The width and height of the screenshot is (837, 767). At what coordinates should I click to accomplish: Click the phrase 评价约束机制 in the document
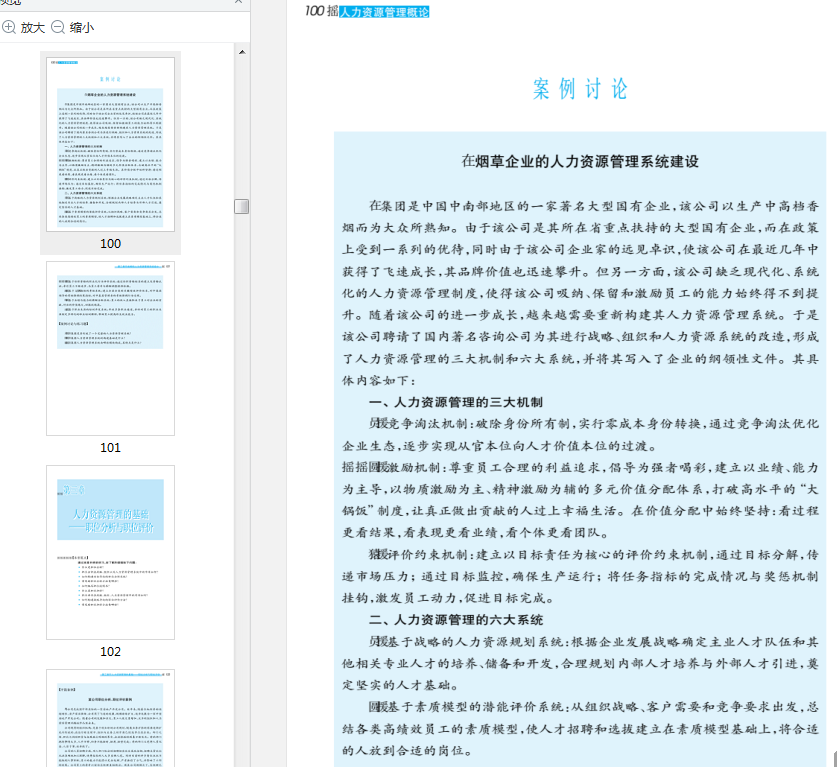(x=428, y=555)
